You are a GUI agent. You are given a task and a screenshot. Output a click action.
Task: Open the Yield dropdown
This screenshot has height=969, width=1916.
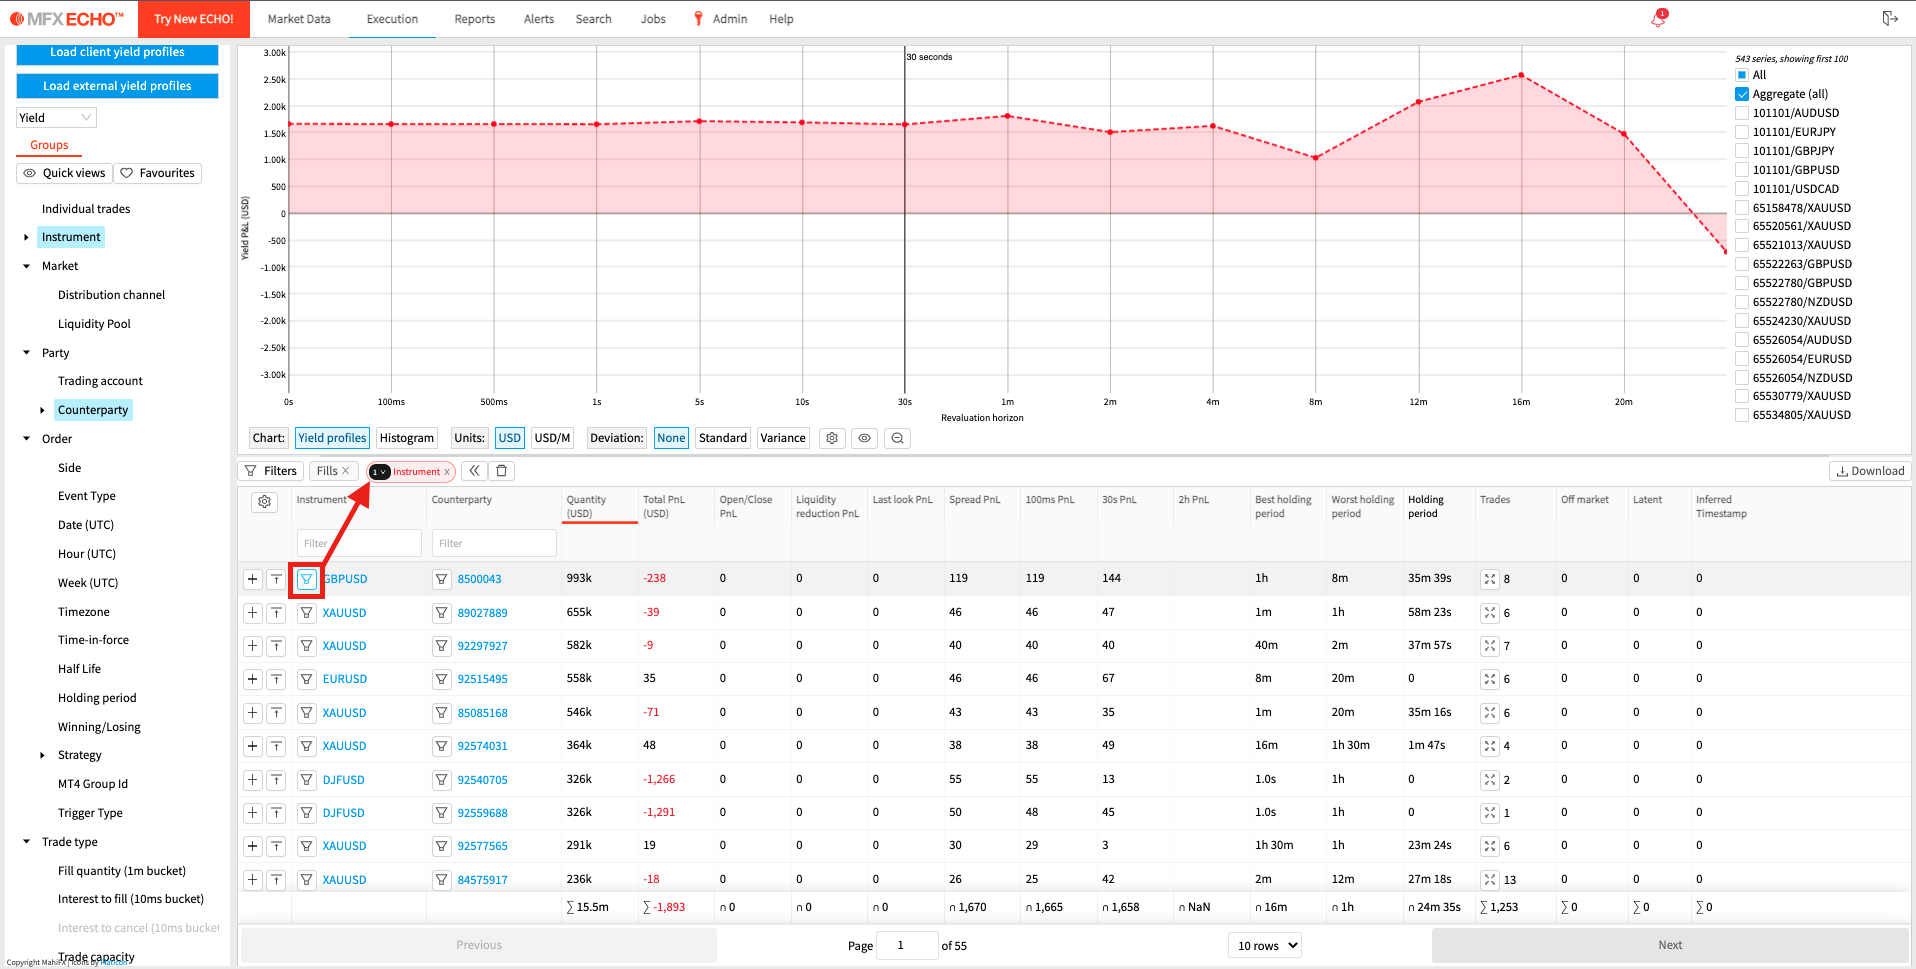pos(56,118)
